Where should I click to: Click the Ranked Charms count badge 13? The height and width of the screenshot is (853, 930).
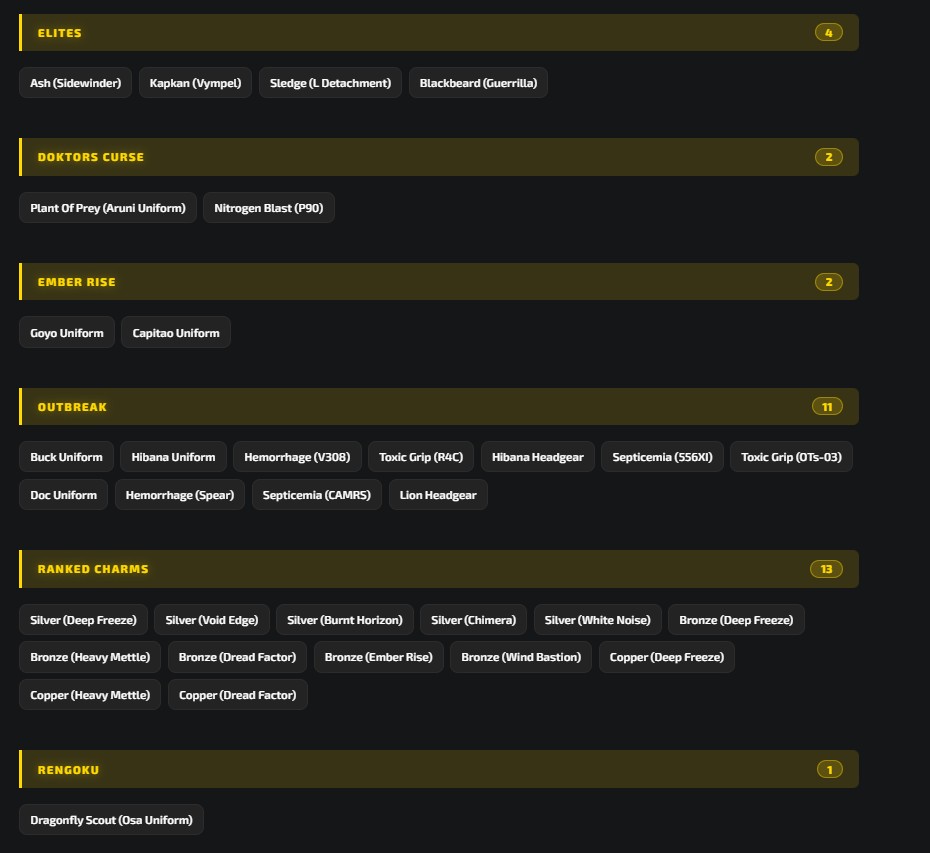(826, 569)
